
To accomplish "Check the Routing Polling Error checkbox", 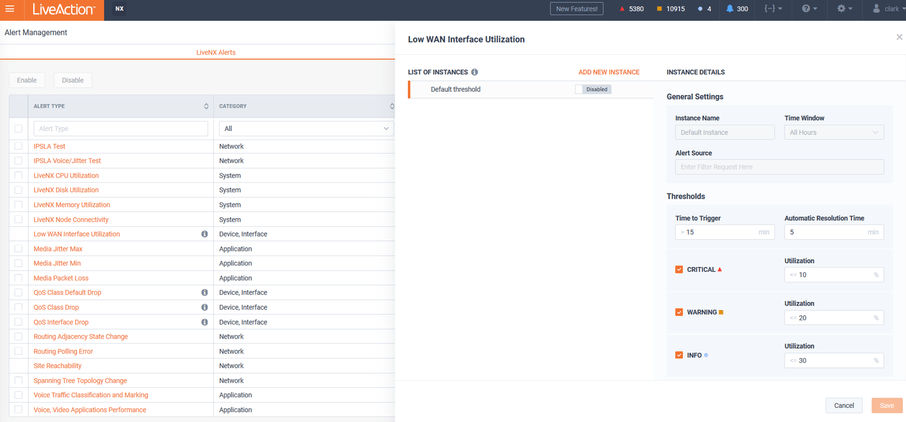I will coord(18,351).
